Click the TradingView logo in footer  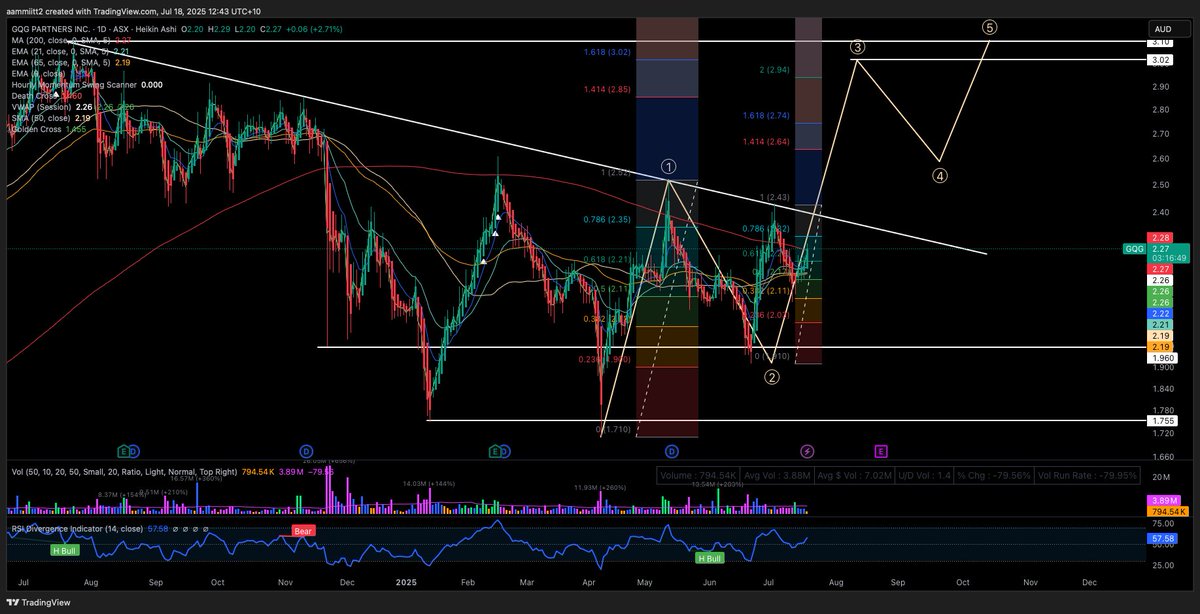pyautogui.click(x=40, y=602)
